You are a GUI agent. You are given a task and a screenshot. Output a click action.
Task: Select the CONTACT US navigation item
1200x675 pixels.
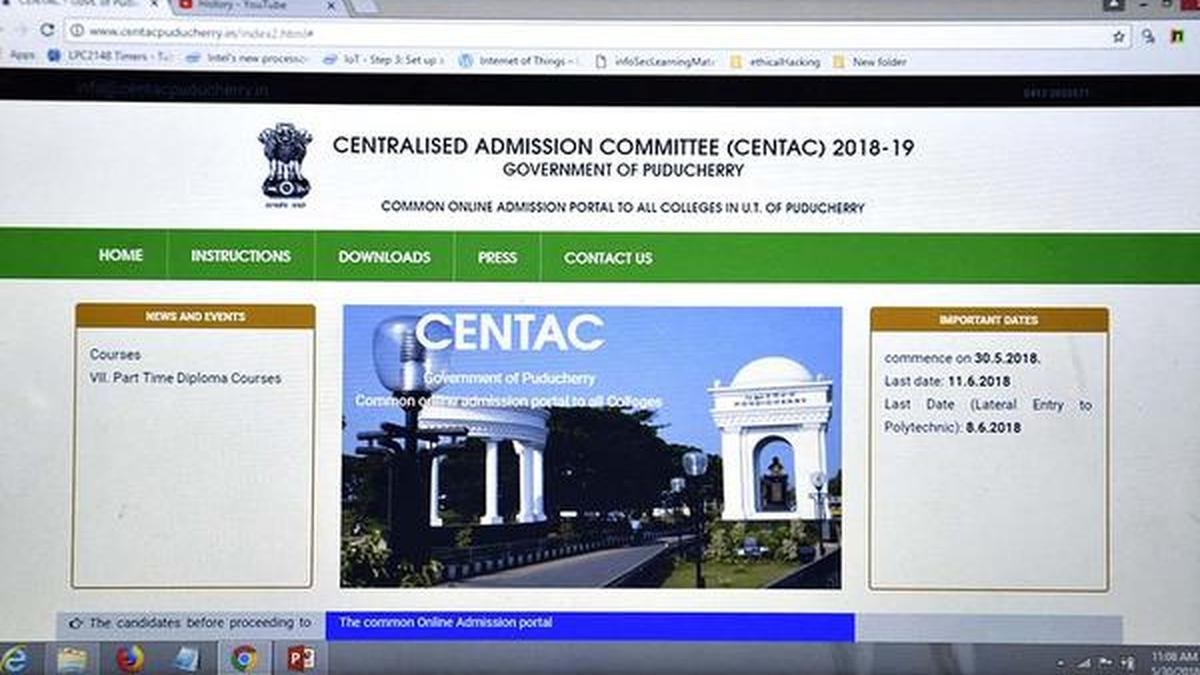pyautogui.click(x=607, y=258)
